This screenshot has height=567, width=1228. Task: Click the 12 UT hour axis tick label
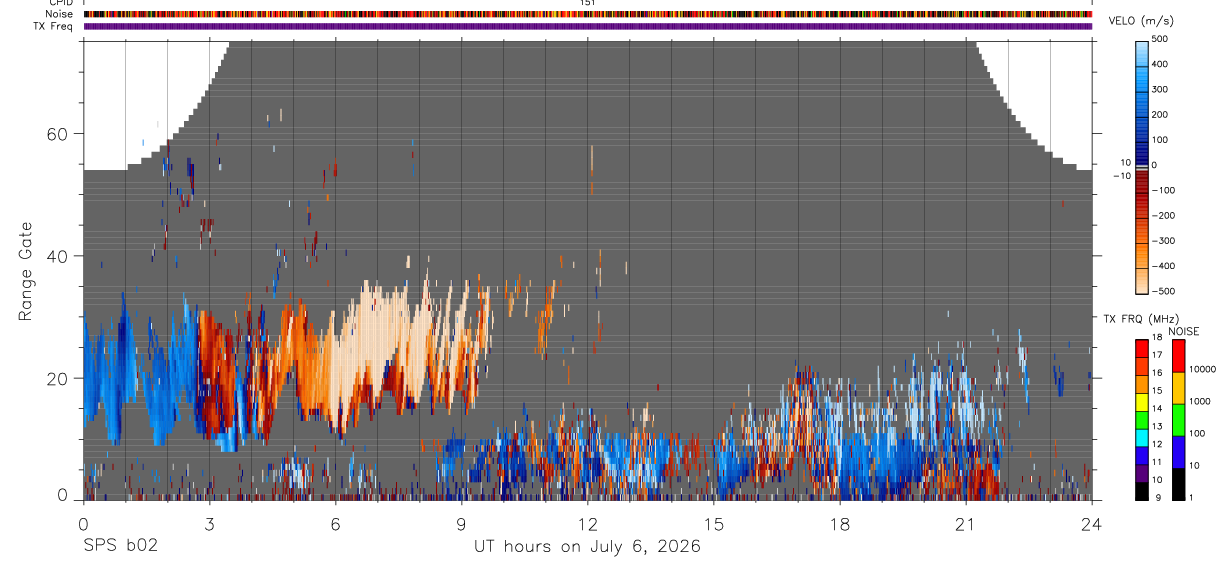click(587, 522)
